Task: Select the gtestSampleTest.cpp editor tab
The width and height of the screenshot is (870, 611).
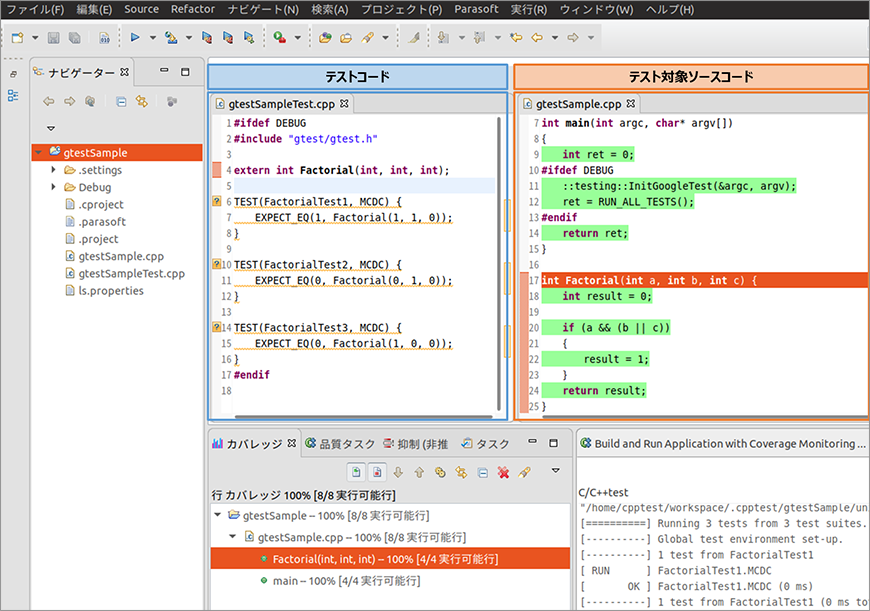Action: (x=281, y=104)
